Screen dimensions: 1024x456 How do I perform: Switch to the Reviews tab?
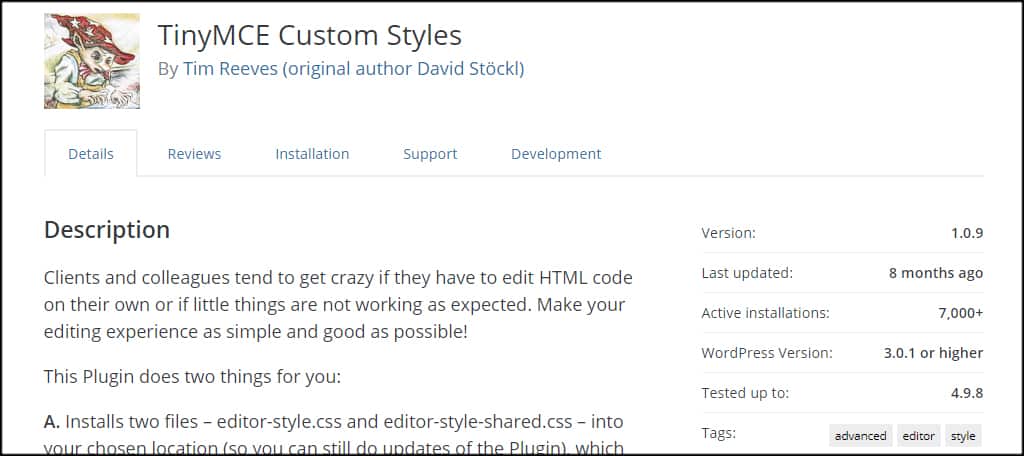click(x=194, y=154)
